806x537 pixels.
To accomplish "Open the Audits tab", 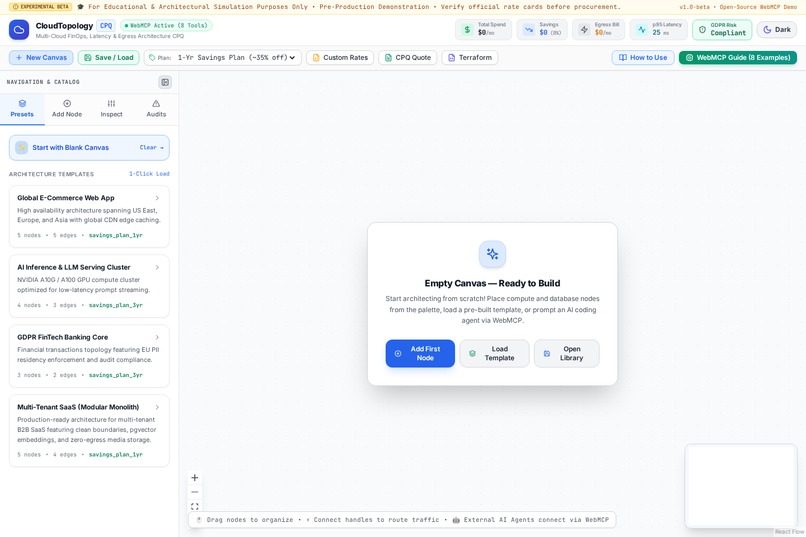I will point(156,109).
